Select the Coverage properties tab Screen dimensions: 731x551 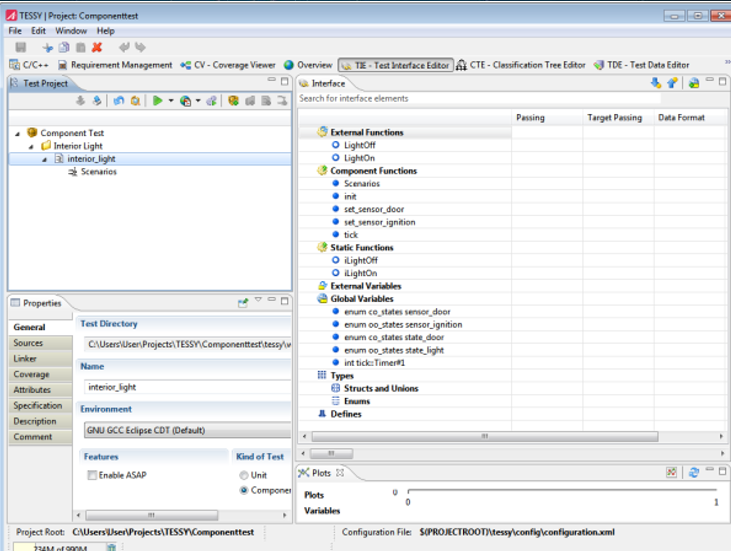(40, 374)
